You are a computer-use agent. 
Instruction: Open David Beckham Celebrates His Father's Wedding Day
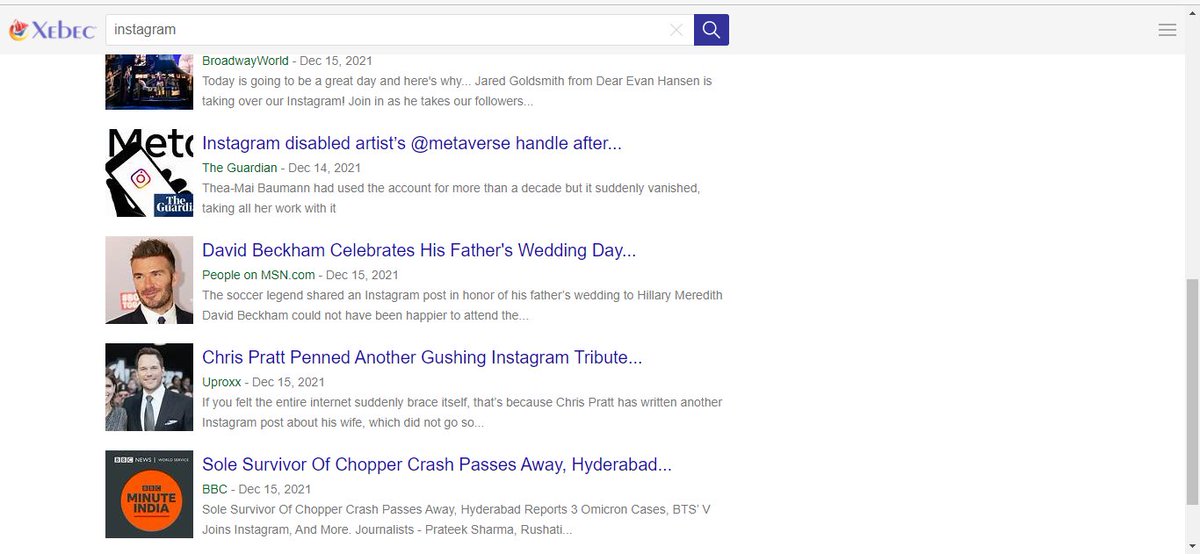419,250
